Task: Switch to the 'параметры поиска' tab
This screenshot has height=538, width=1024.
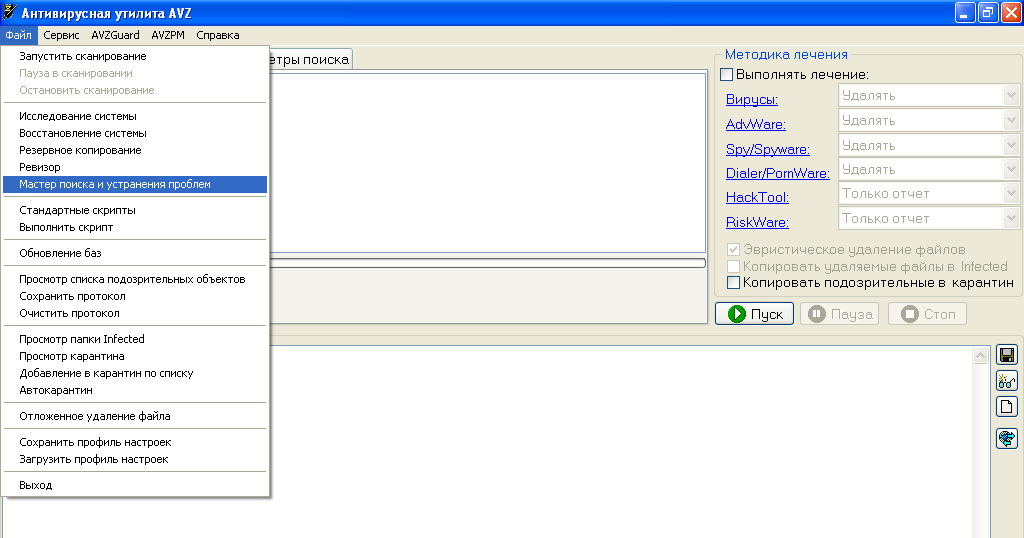Action: [311, 59]
